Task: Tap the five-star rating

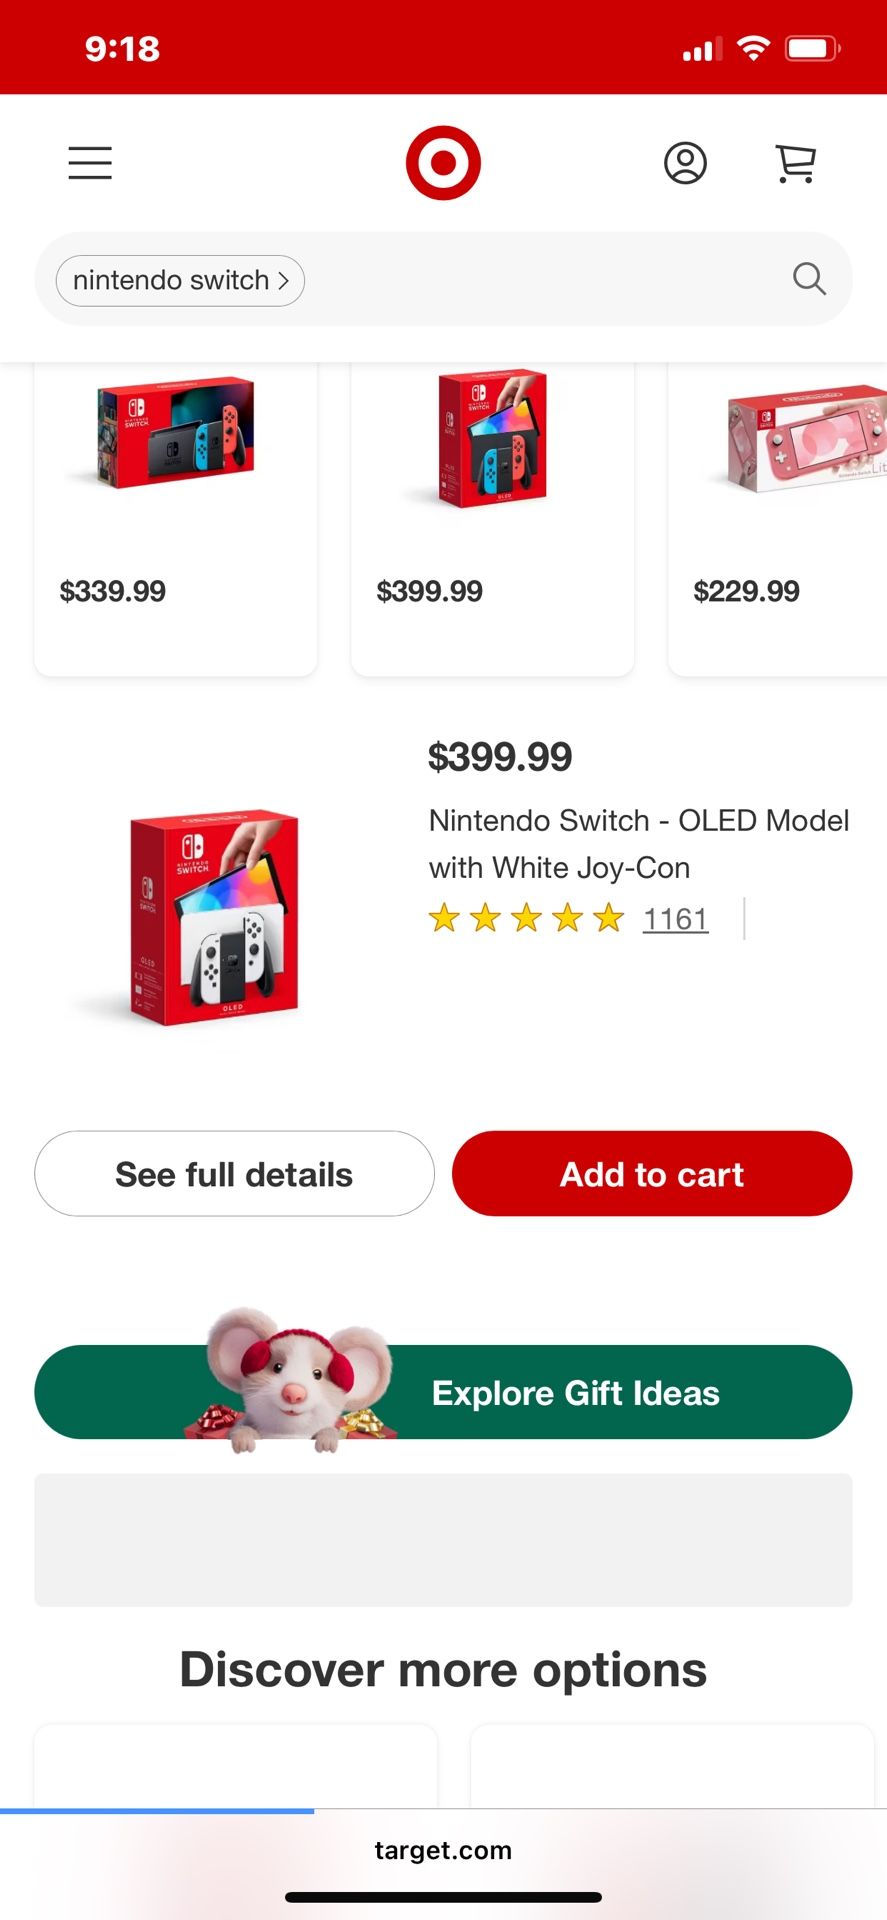Action: [x=526, y=918]
